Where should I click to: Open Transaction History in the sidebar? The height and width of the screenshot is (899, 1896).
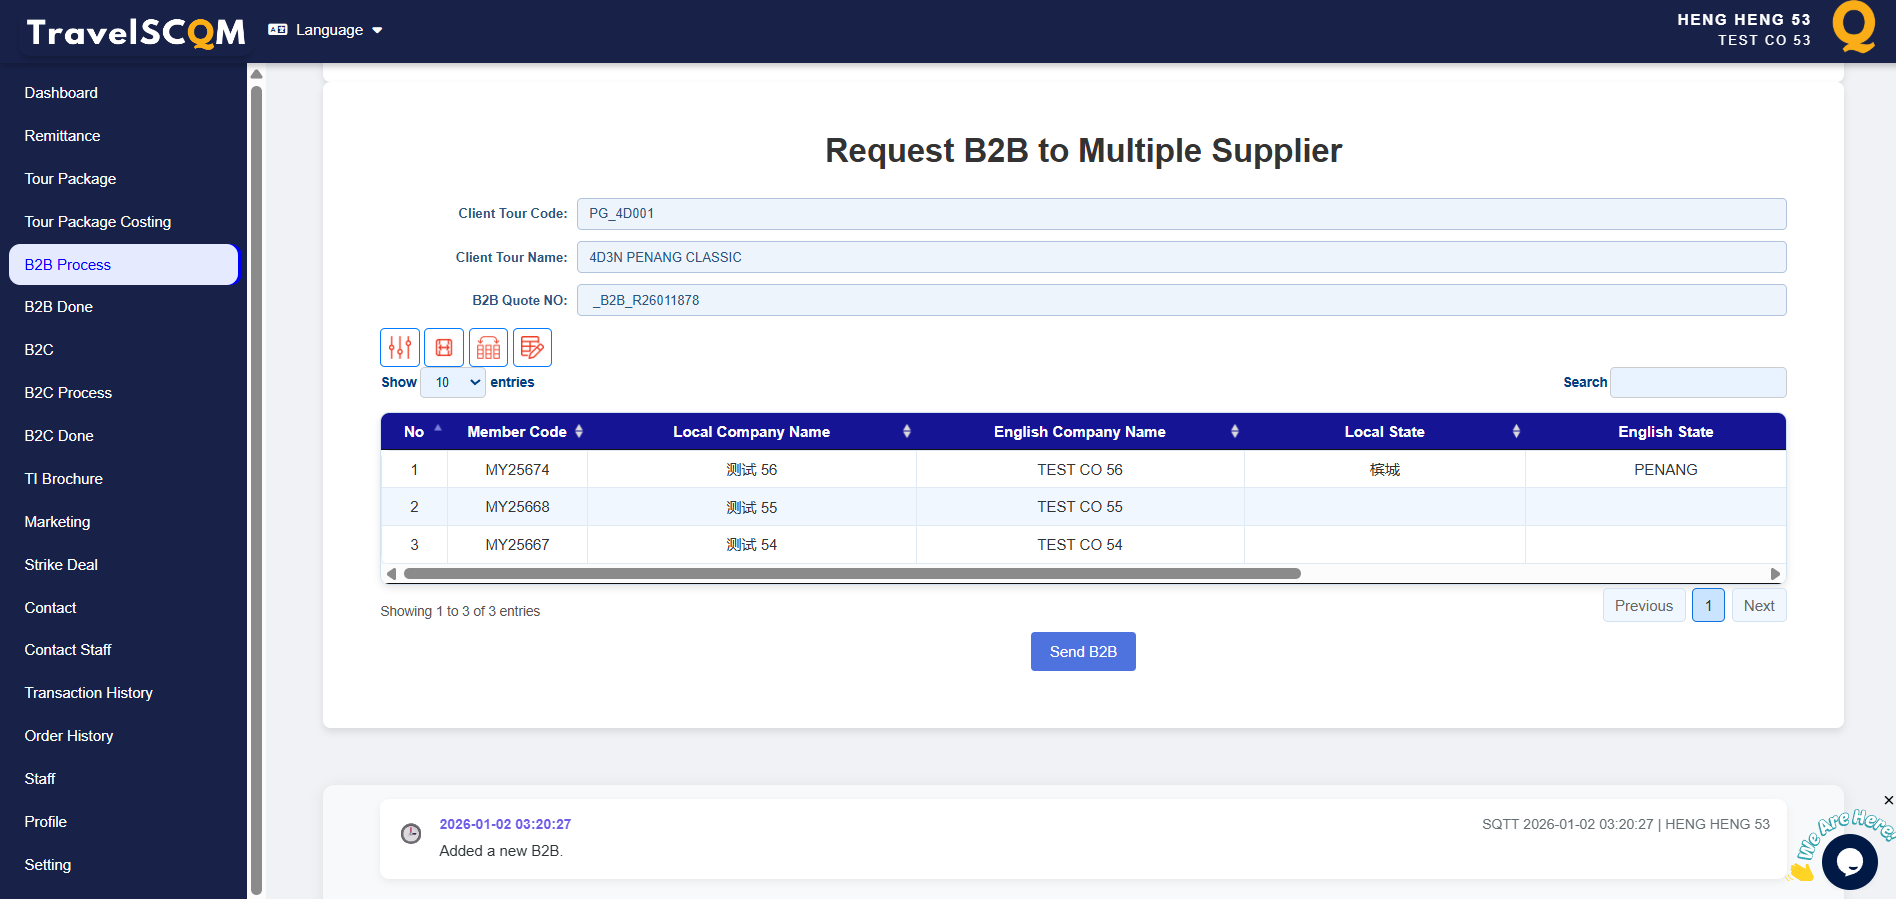(89, 693)
